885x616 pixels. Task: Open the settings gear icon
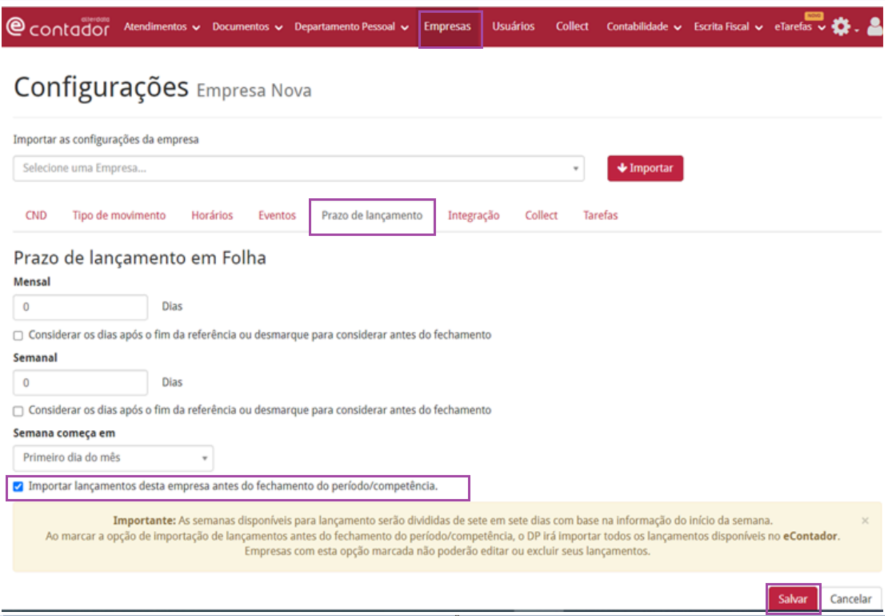pyautogui.click(x=841, y=27)
